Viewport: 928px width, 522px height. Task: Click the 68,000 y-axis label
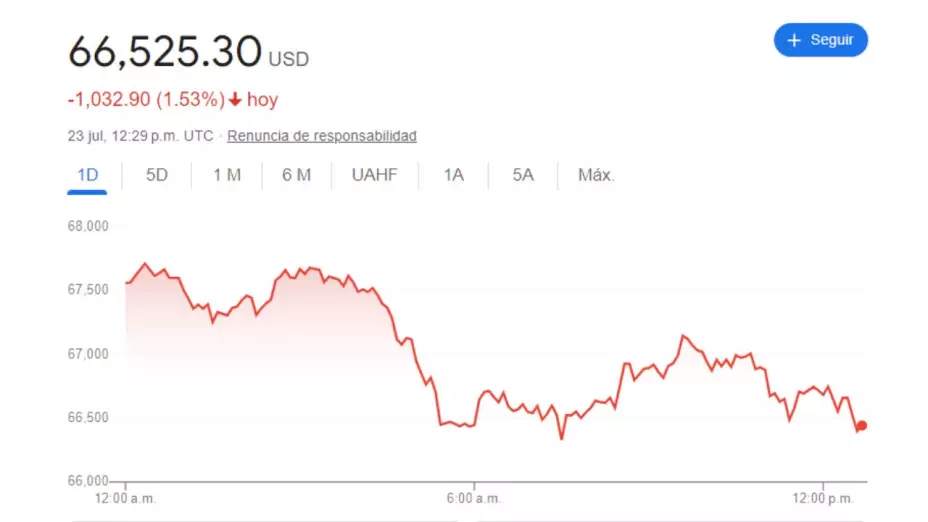pyautogui.click(x=87, y=226)
